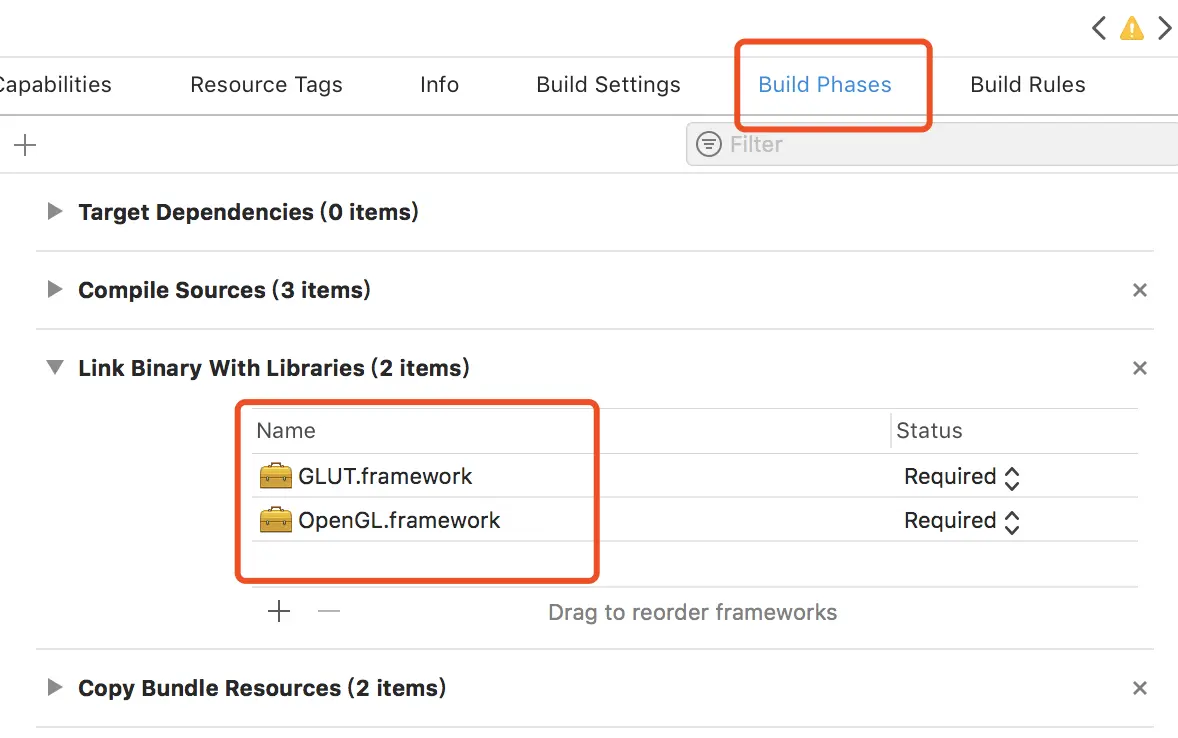Open the Required status dropdown for OpenGL.framework

[x=1012, y=520]
